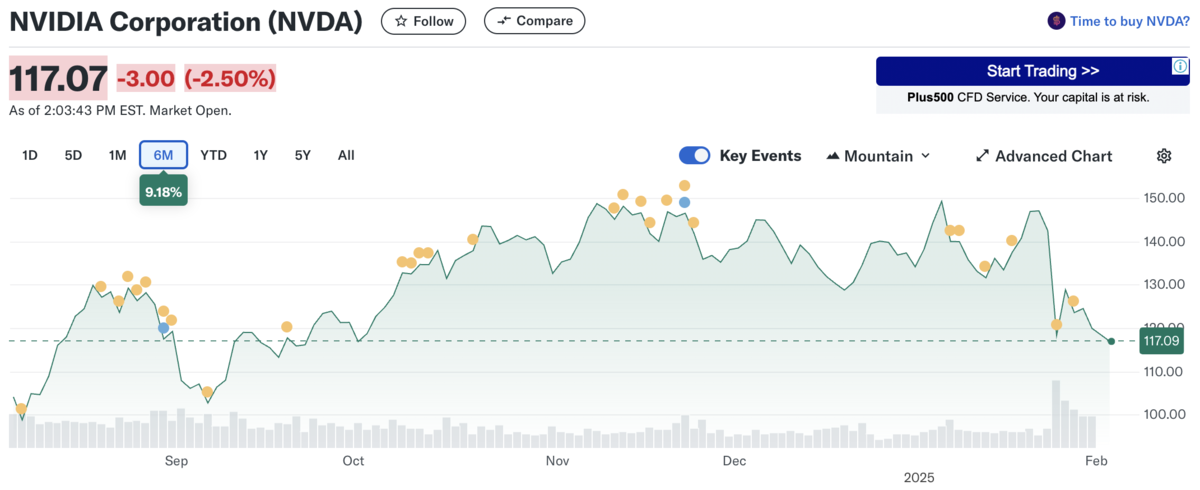Click the blue key event dot near September
1200x490 pixels.
pos(163,327)
